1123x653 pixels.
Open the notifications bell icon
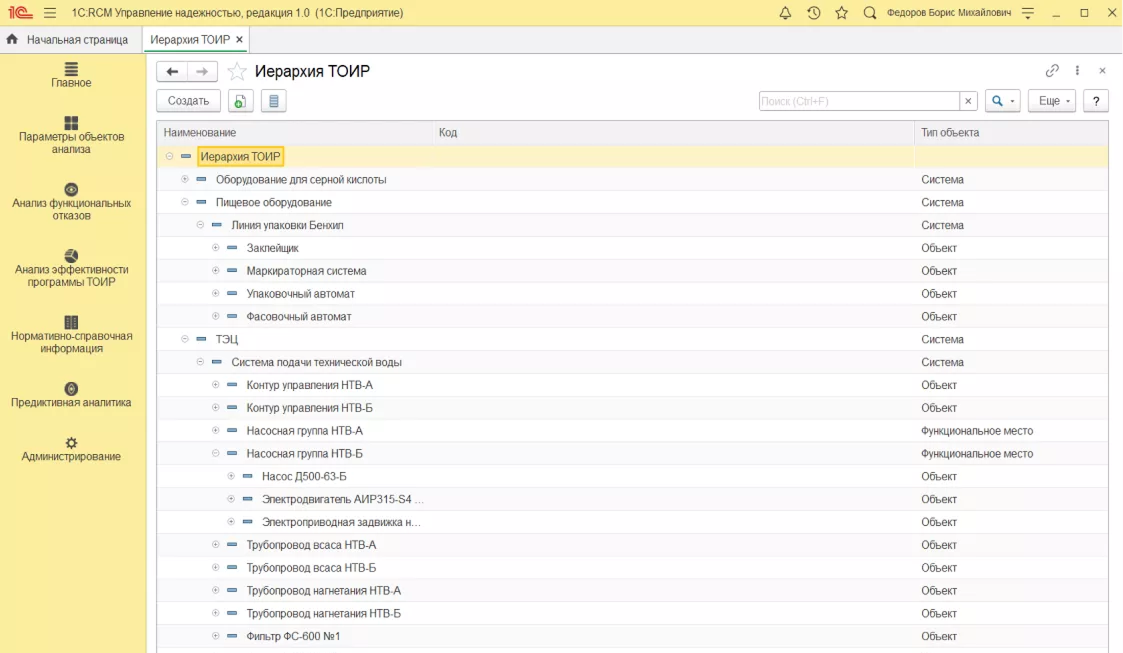[x=785, y=13]
